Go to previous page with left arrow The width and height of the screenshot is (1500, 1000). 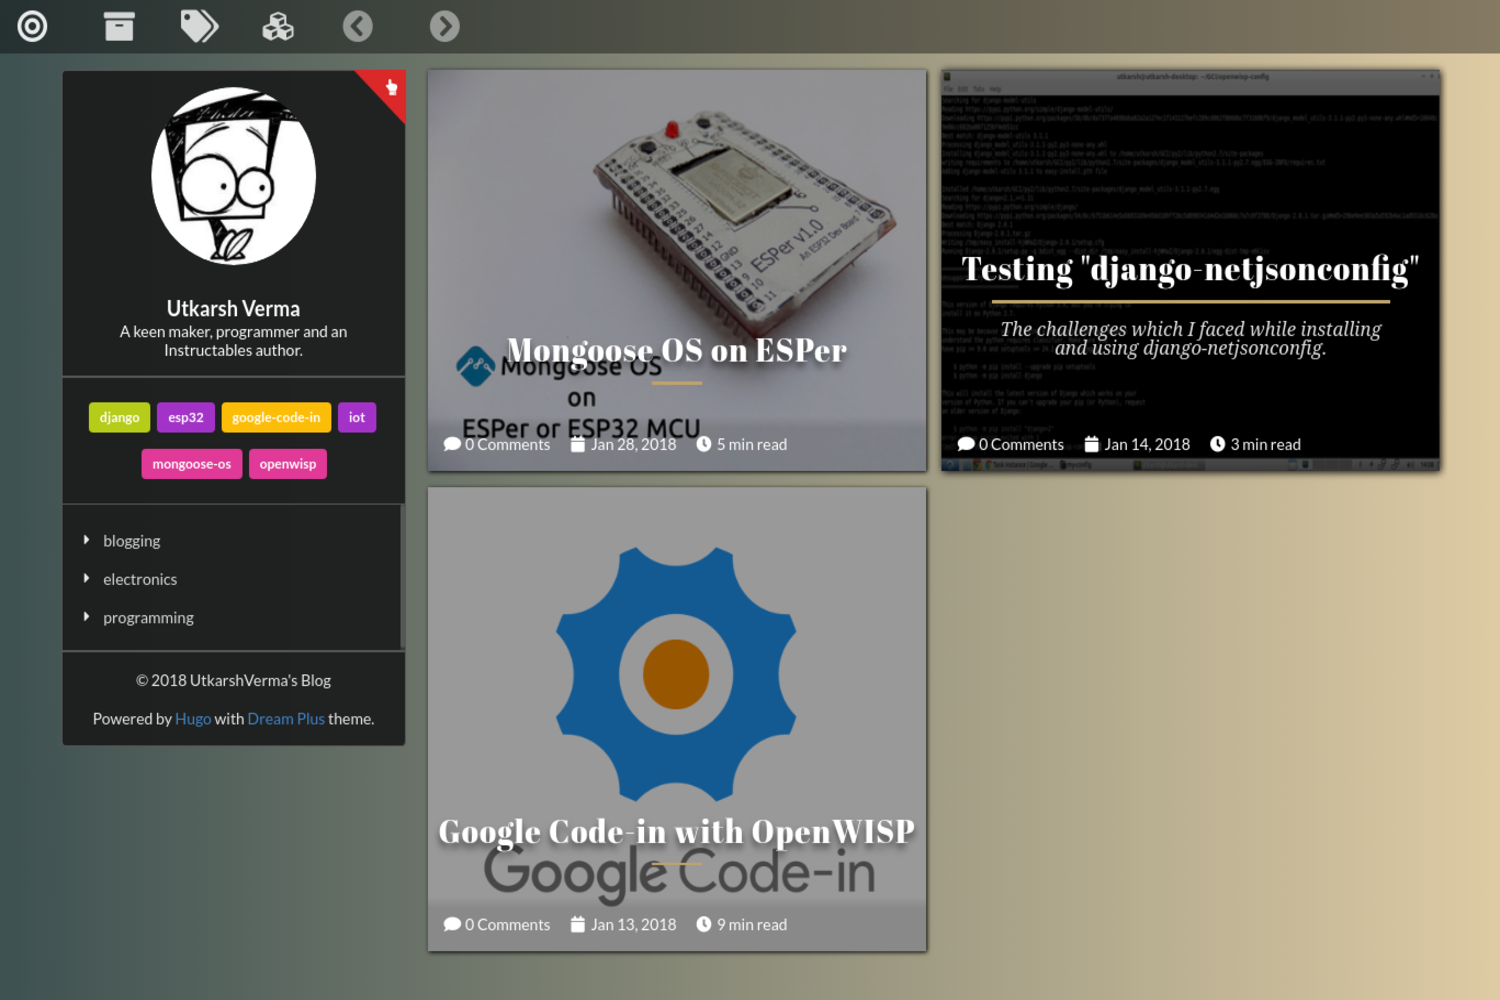click(358, 26)
